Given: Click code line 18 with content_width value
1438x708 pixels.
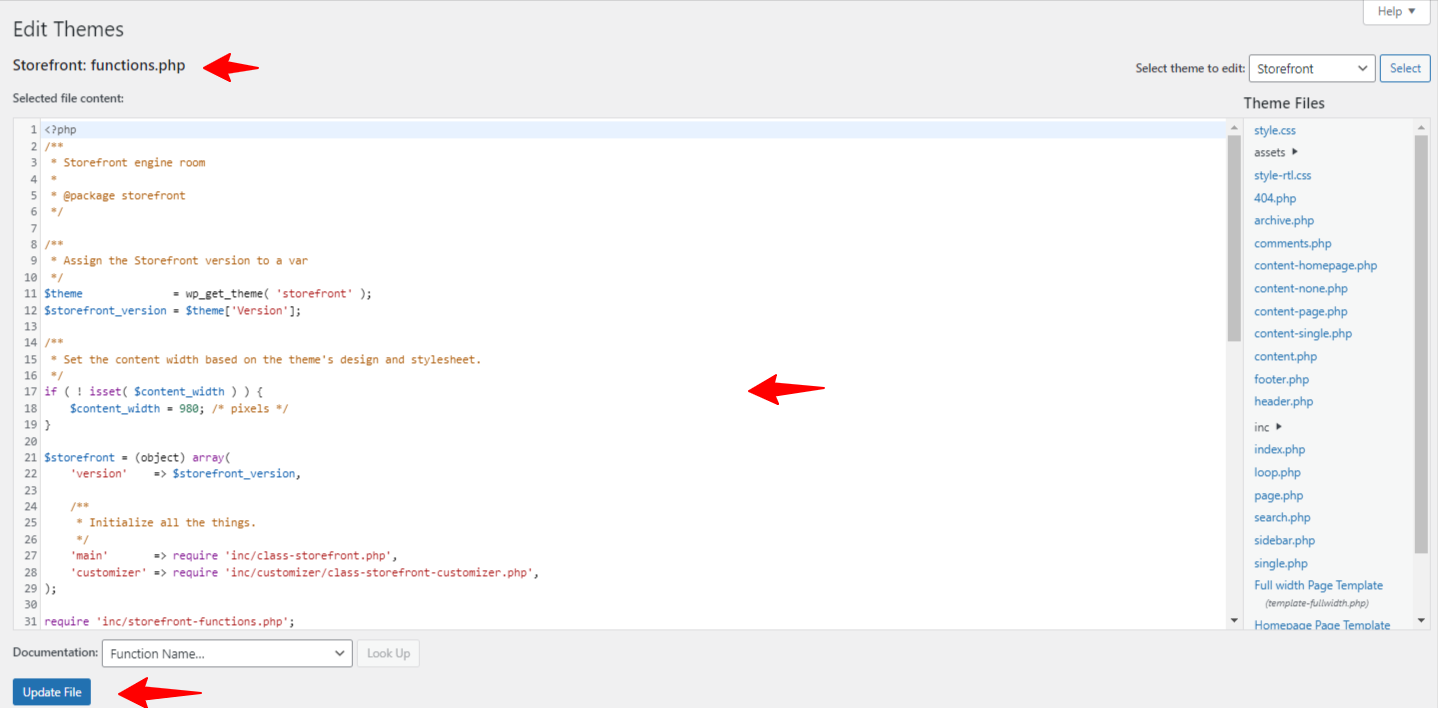Looking at the screenshot, I should (179, 408).
